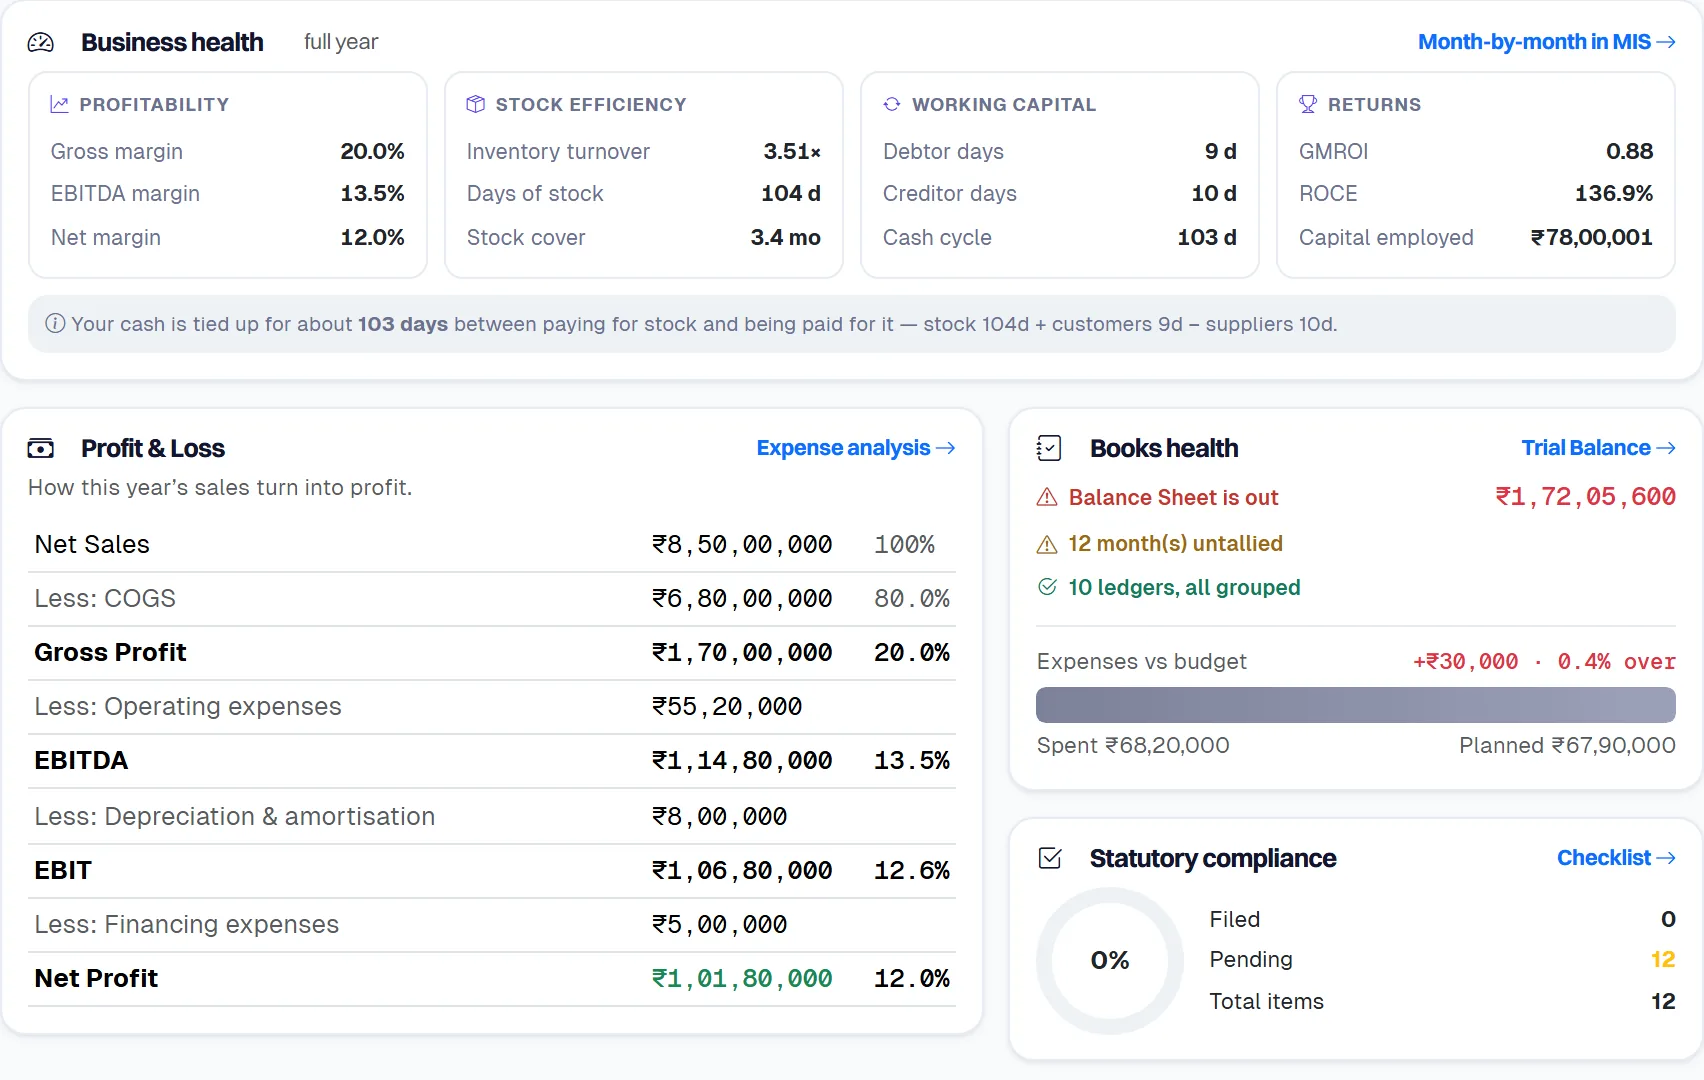Click the Creditor days 10 d value
Image resolution: width=1704 pixels, height=1080 pixels.
pos(1214,193)
